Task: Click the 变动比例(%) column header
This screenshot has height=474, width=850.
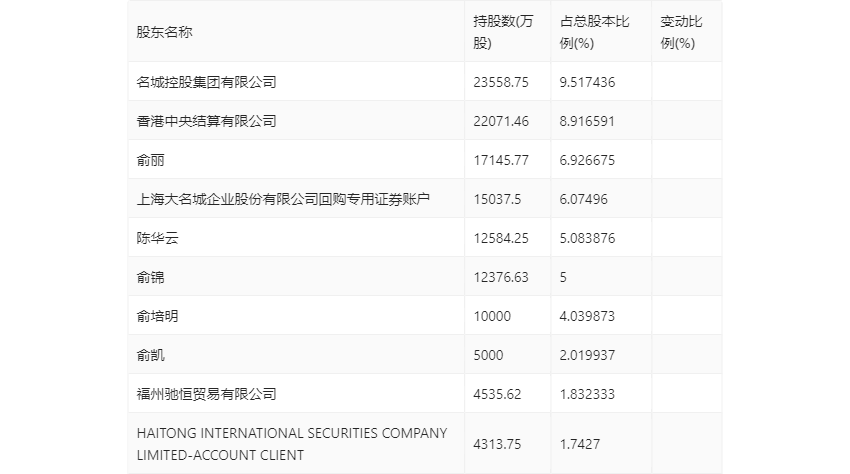Action: 681,32
